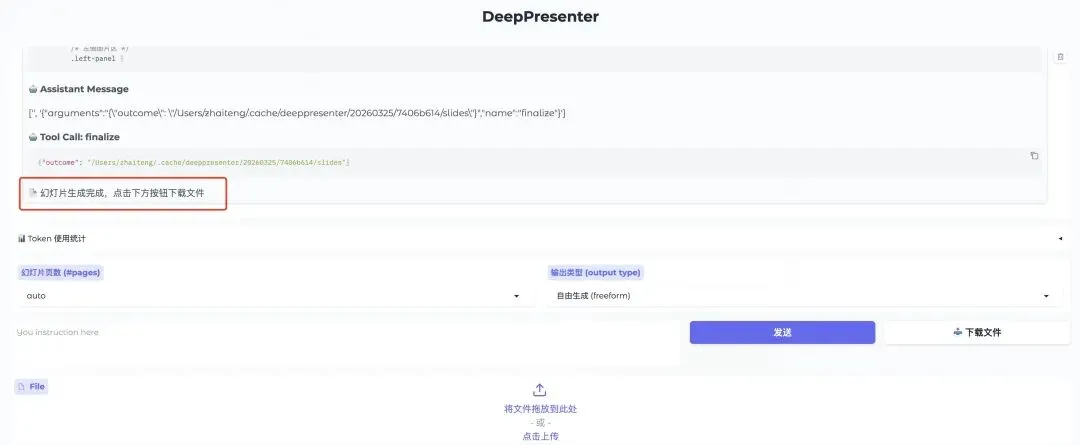Viewport: 1080px width, 445px height.
Task: Click the File label tag
Action: (x=31, y=386)
